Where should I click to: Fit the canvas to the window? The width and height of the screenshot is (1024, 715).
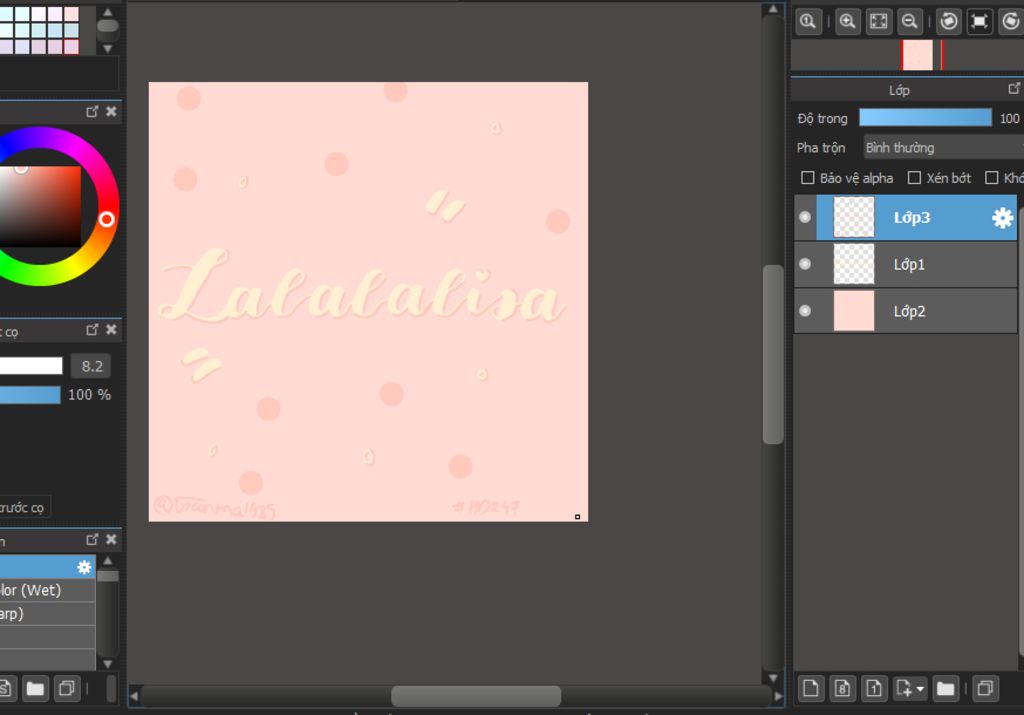(x=879, y=22)
